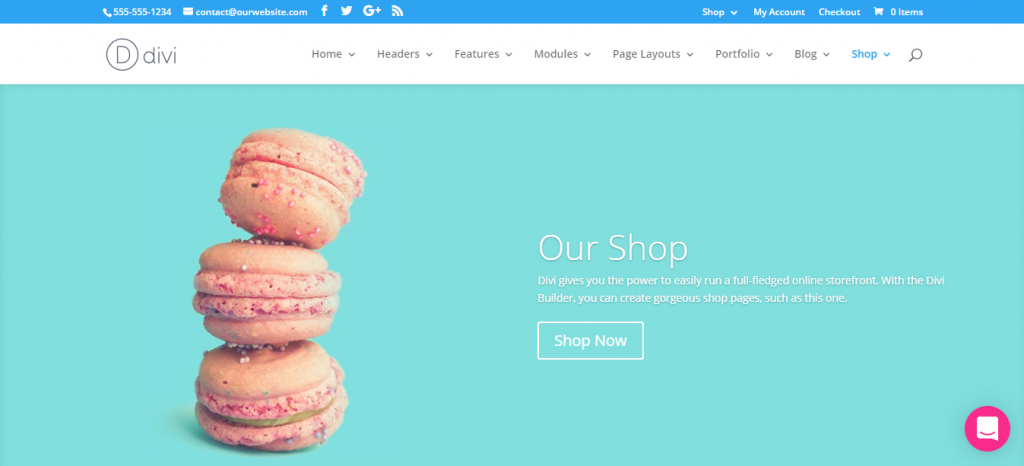Expand the Features dropdown menu
The image size is (1024, 466).
point(483,54)
